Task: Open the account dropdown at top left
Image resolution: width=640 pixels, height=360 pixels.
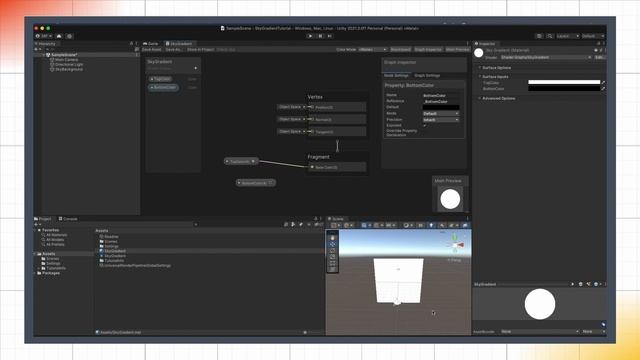Action: click(44, 36)
